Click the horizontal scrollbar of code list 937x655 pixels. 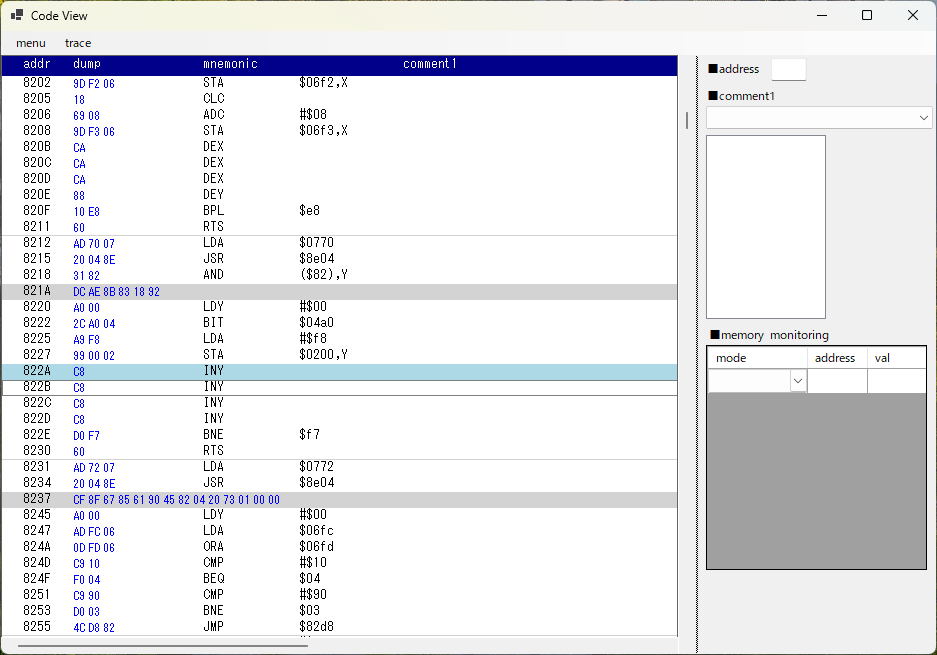point(162,646)
